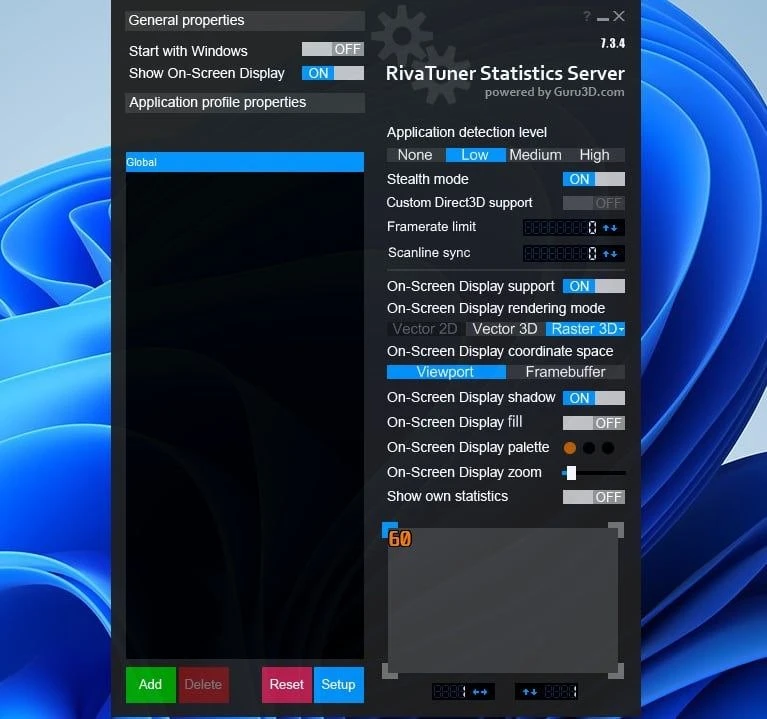
Task: Click version number 7.3.4
Action: (x=613, y=44)
